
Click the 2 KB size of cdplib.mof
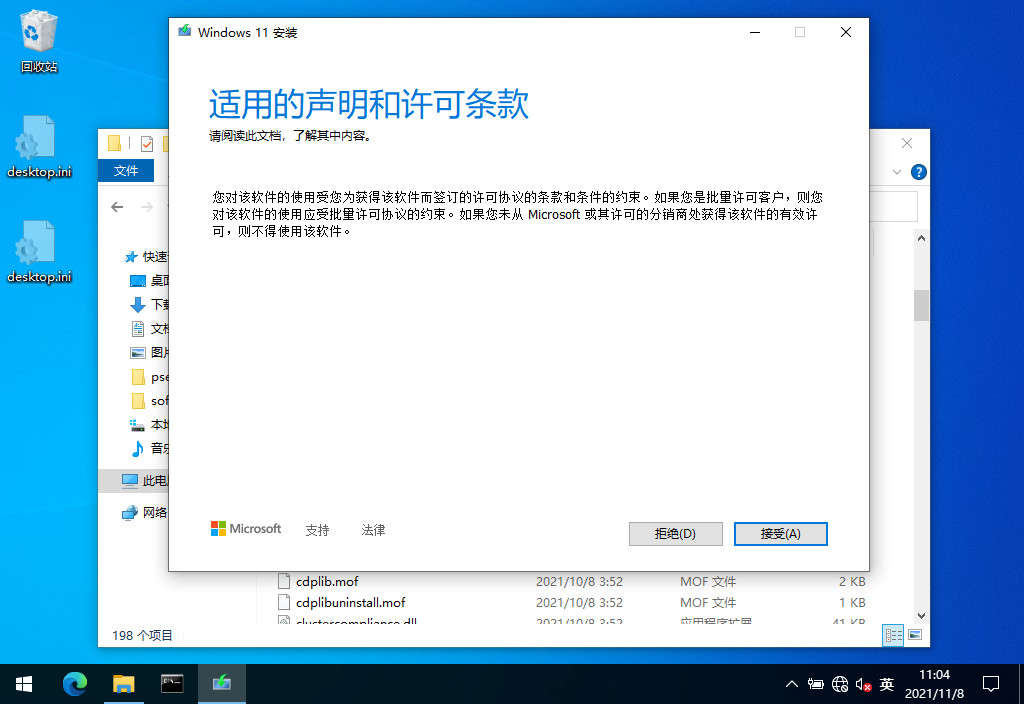click(852, 581)
